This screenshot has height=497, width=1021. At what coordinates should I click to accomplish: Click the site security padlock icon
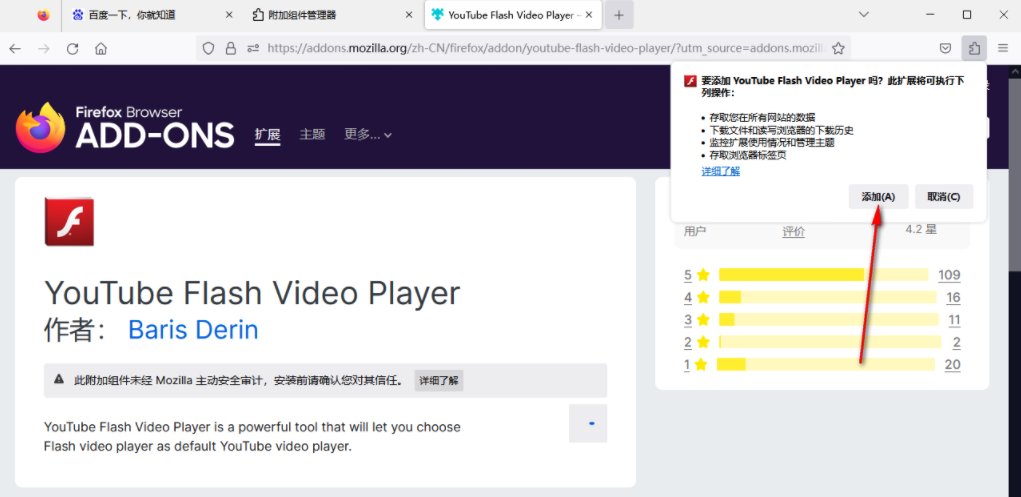pos(230,48)
